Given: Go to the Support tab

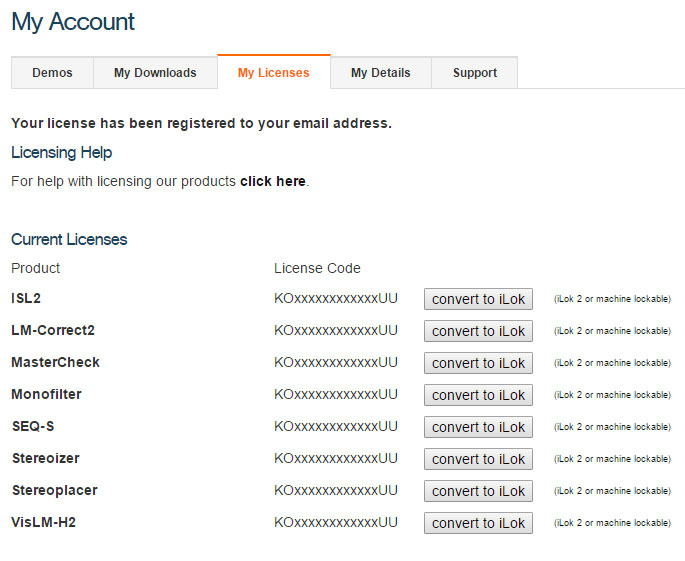Looking at the screenshot, I should tap(474, 73).
